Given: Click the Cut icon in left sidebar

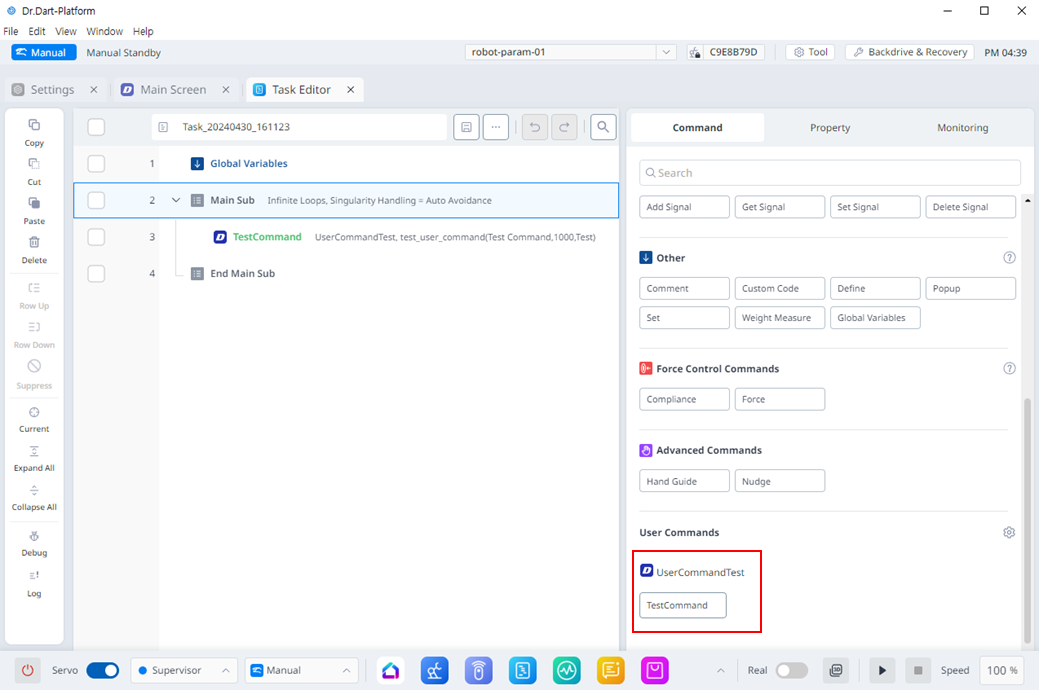Looking at the screenshot, I should [x=34, y=164].
